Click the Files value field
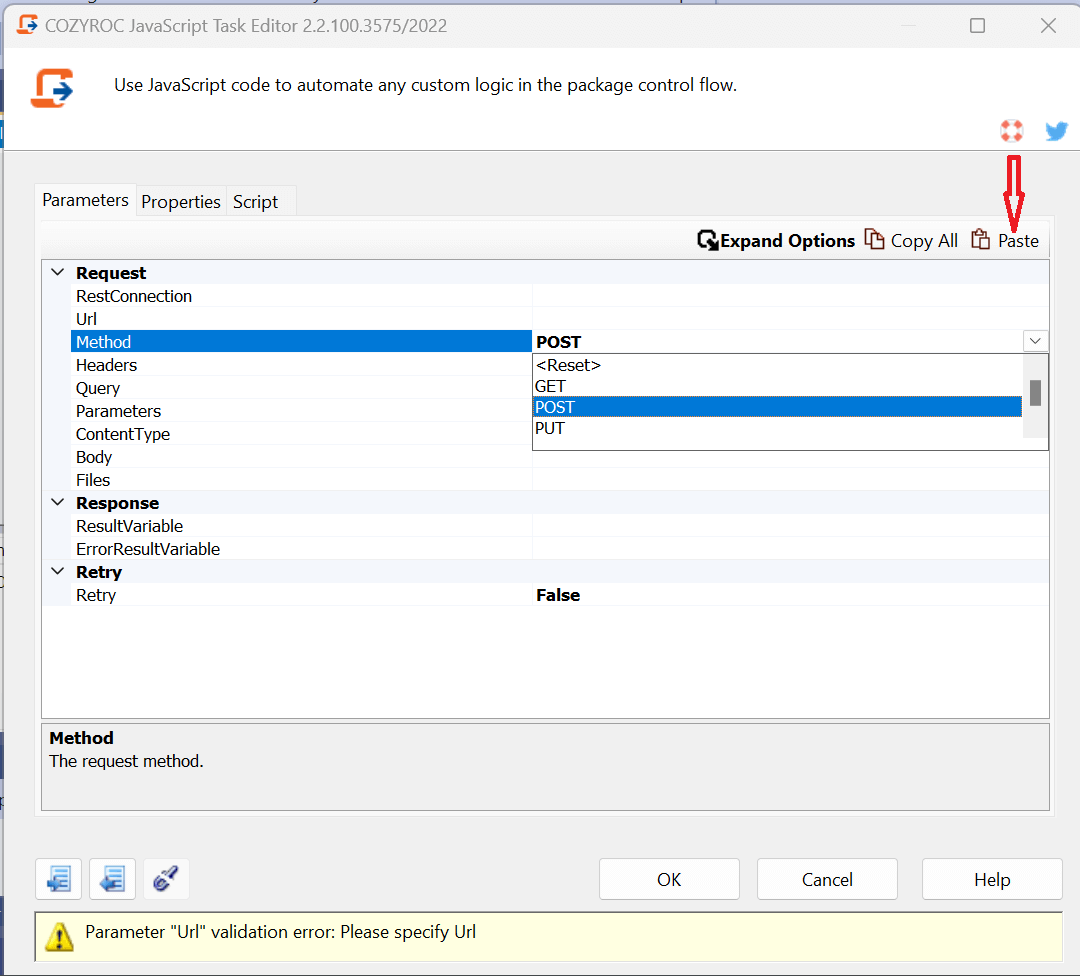Screen dimensions: 1080x976 pos(791,480)
